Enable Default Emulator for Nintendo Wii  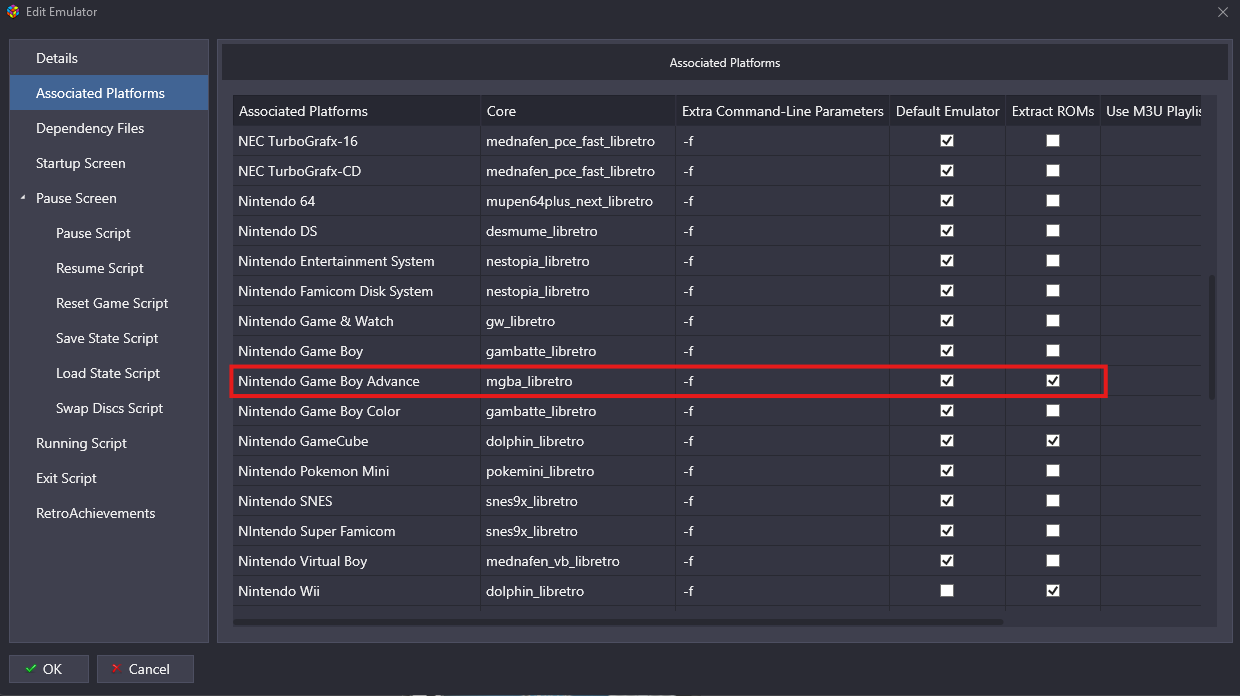tap(947, 591)
